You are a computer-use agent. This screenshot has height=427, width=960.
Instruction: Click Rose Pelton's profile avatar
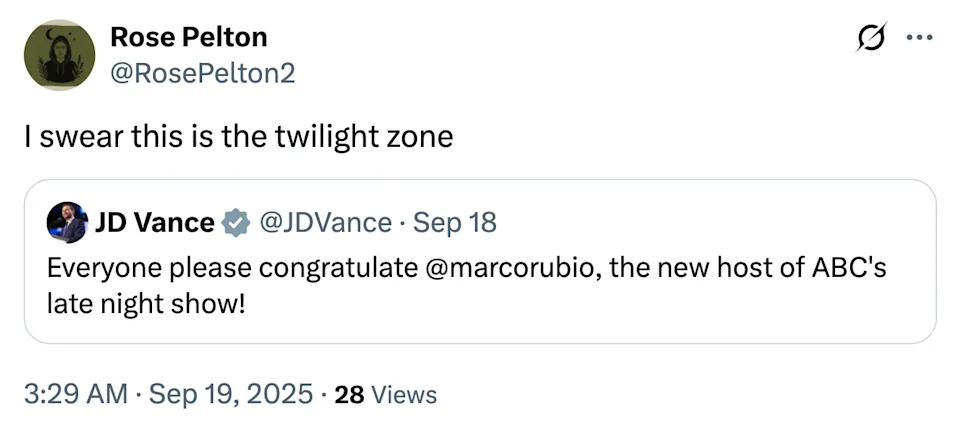point(53,55)
